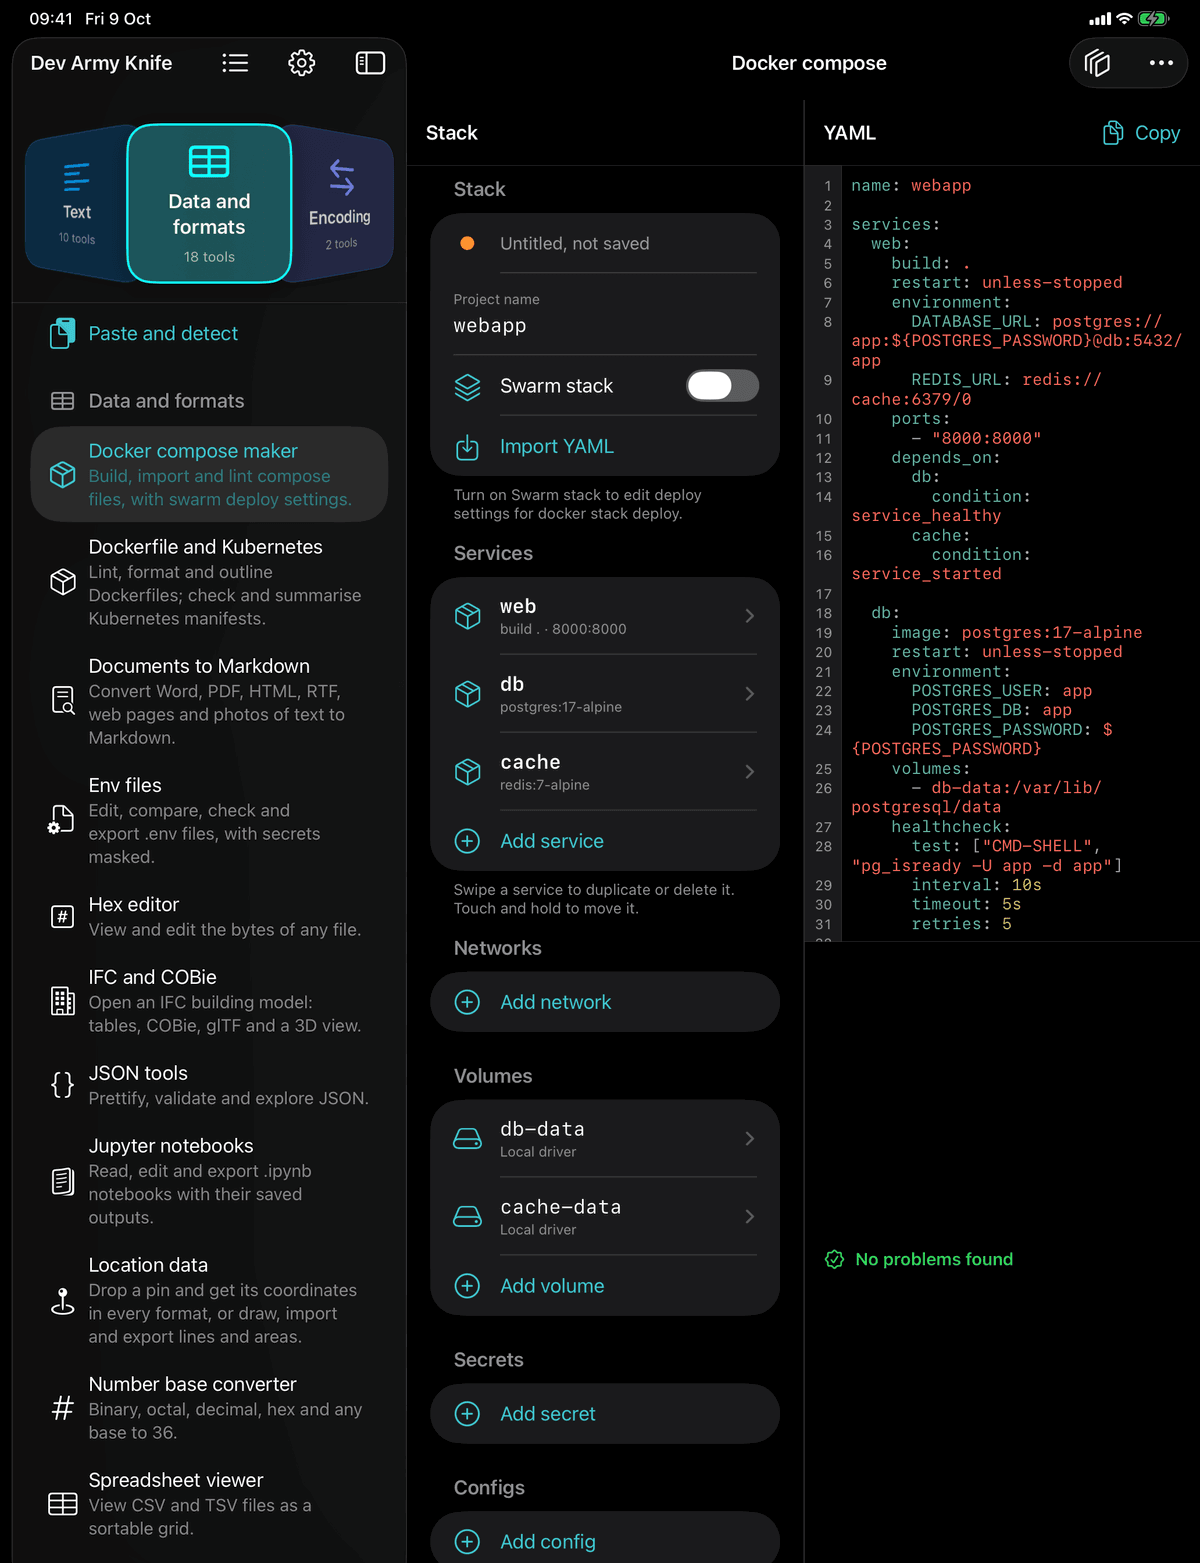Click the Docker compose maker cube icon
1200x1563 pixels.
(62, 474)
